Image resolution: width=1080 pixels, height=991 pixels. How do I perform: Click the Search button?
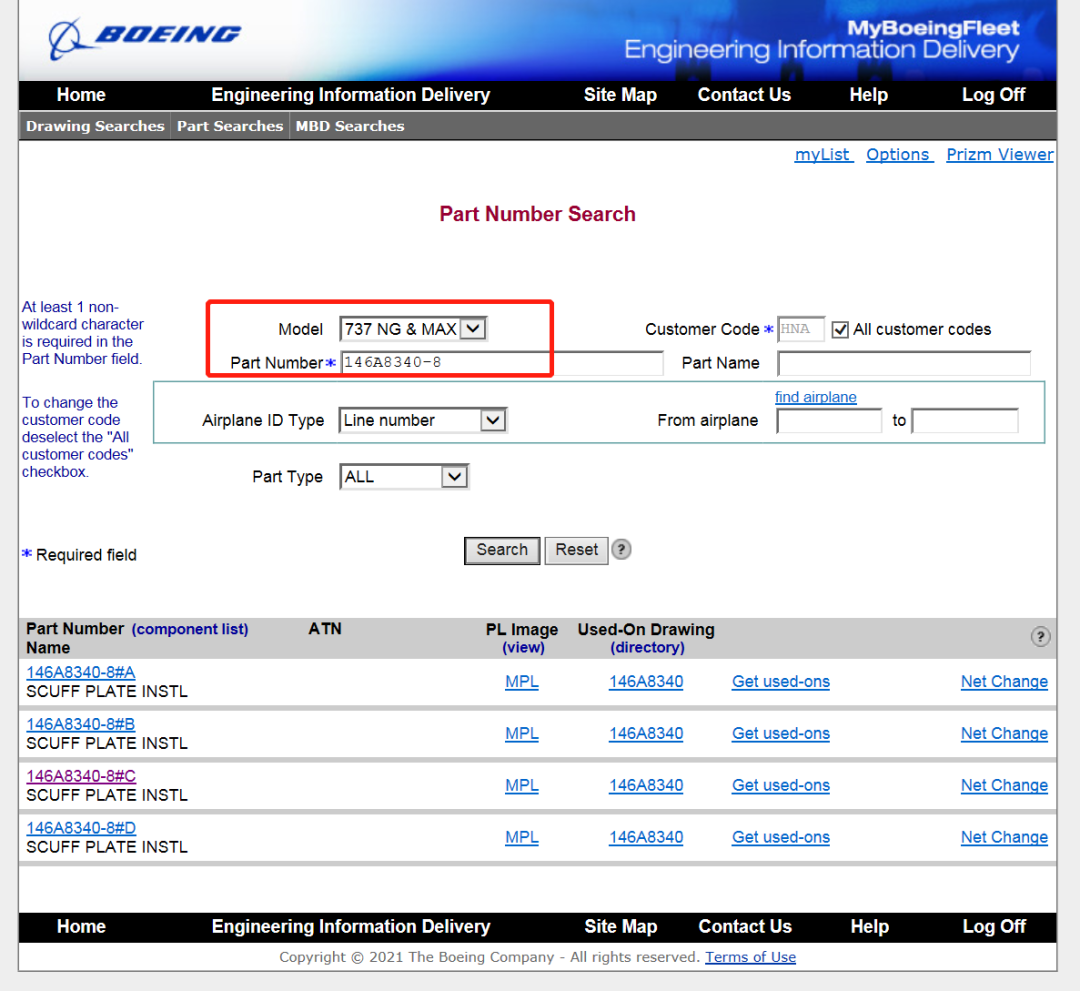click(x=502, y=550)
